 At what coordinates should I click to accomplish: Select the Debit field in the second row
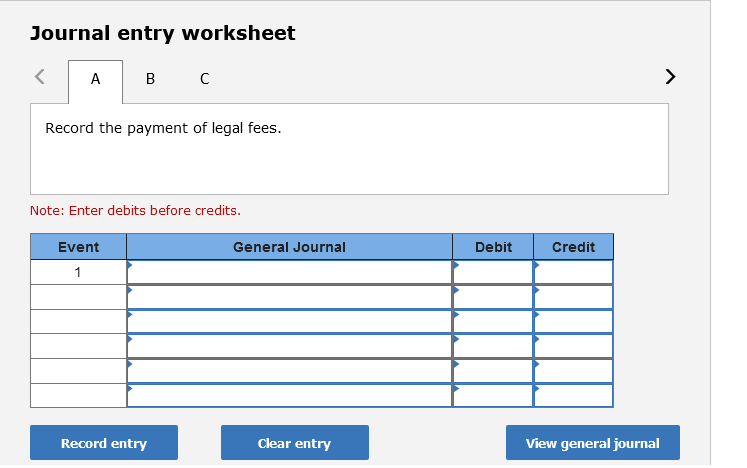(x=493, y=297)
